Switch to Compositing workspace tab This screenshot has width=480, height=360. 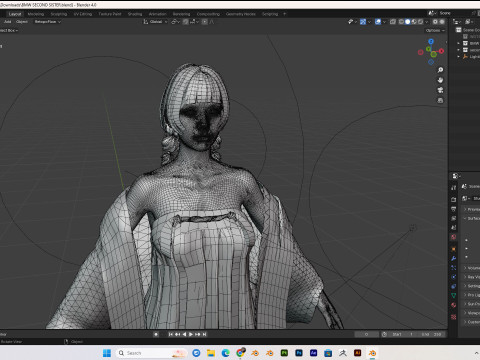click(208, 14)
